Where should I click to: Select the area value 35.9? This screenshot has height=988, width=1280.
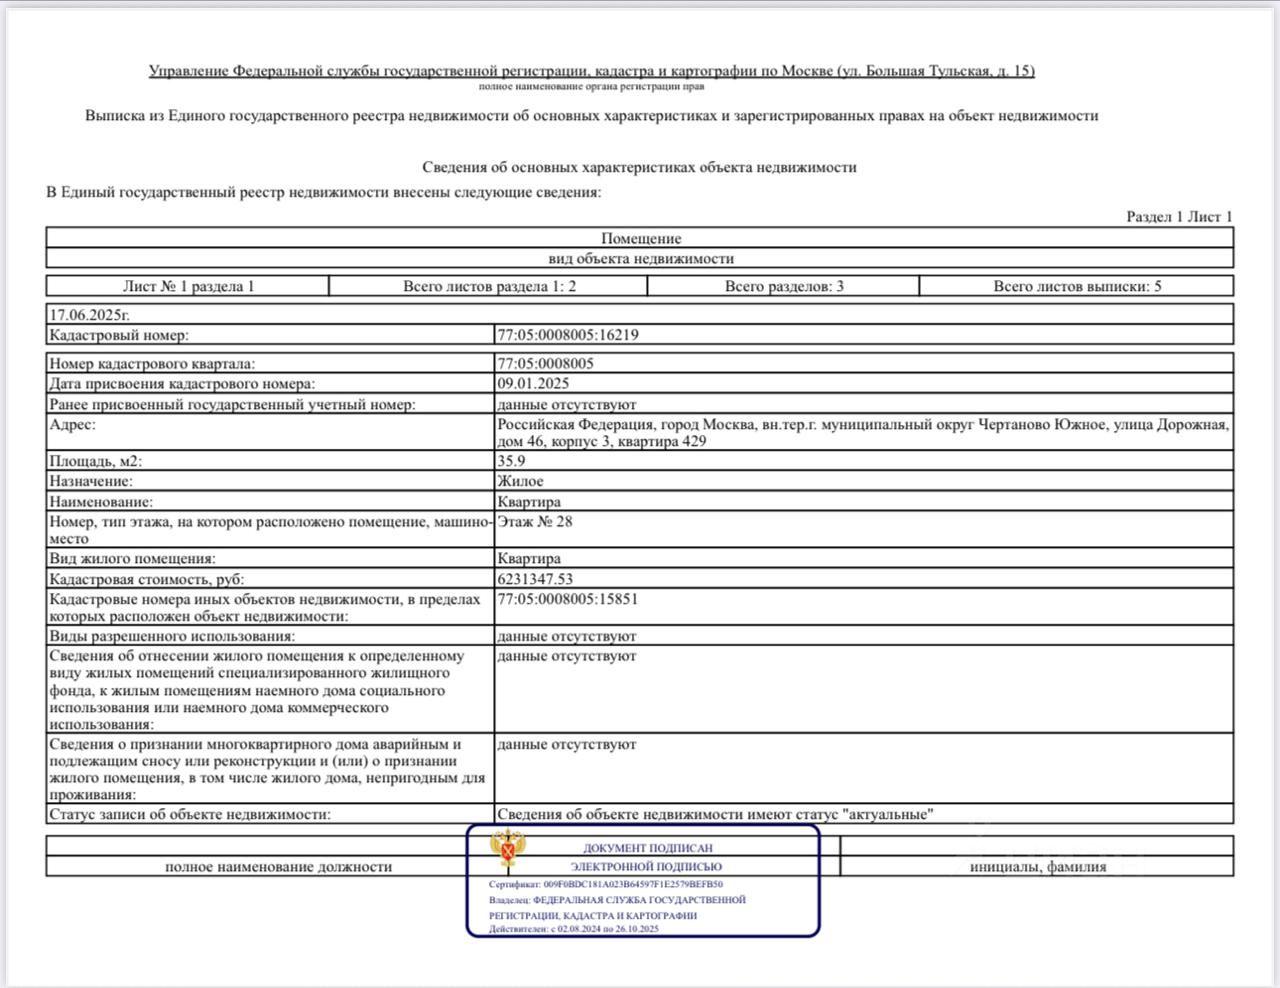(x=511, y=461)
